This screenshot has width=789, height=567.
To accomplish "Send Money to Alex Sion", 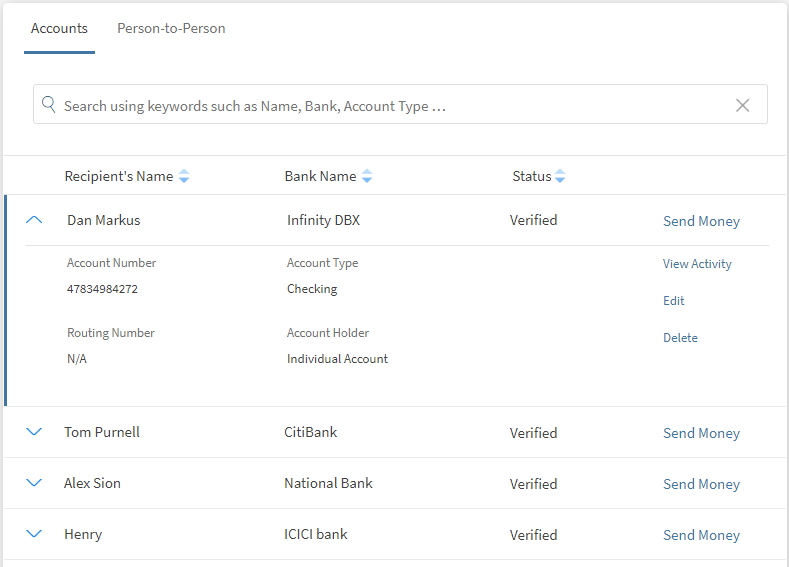I will (701, 484).
